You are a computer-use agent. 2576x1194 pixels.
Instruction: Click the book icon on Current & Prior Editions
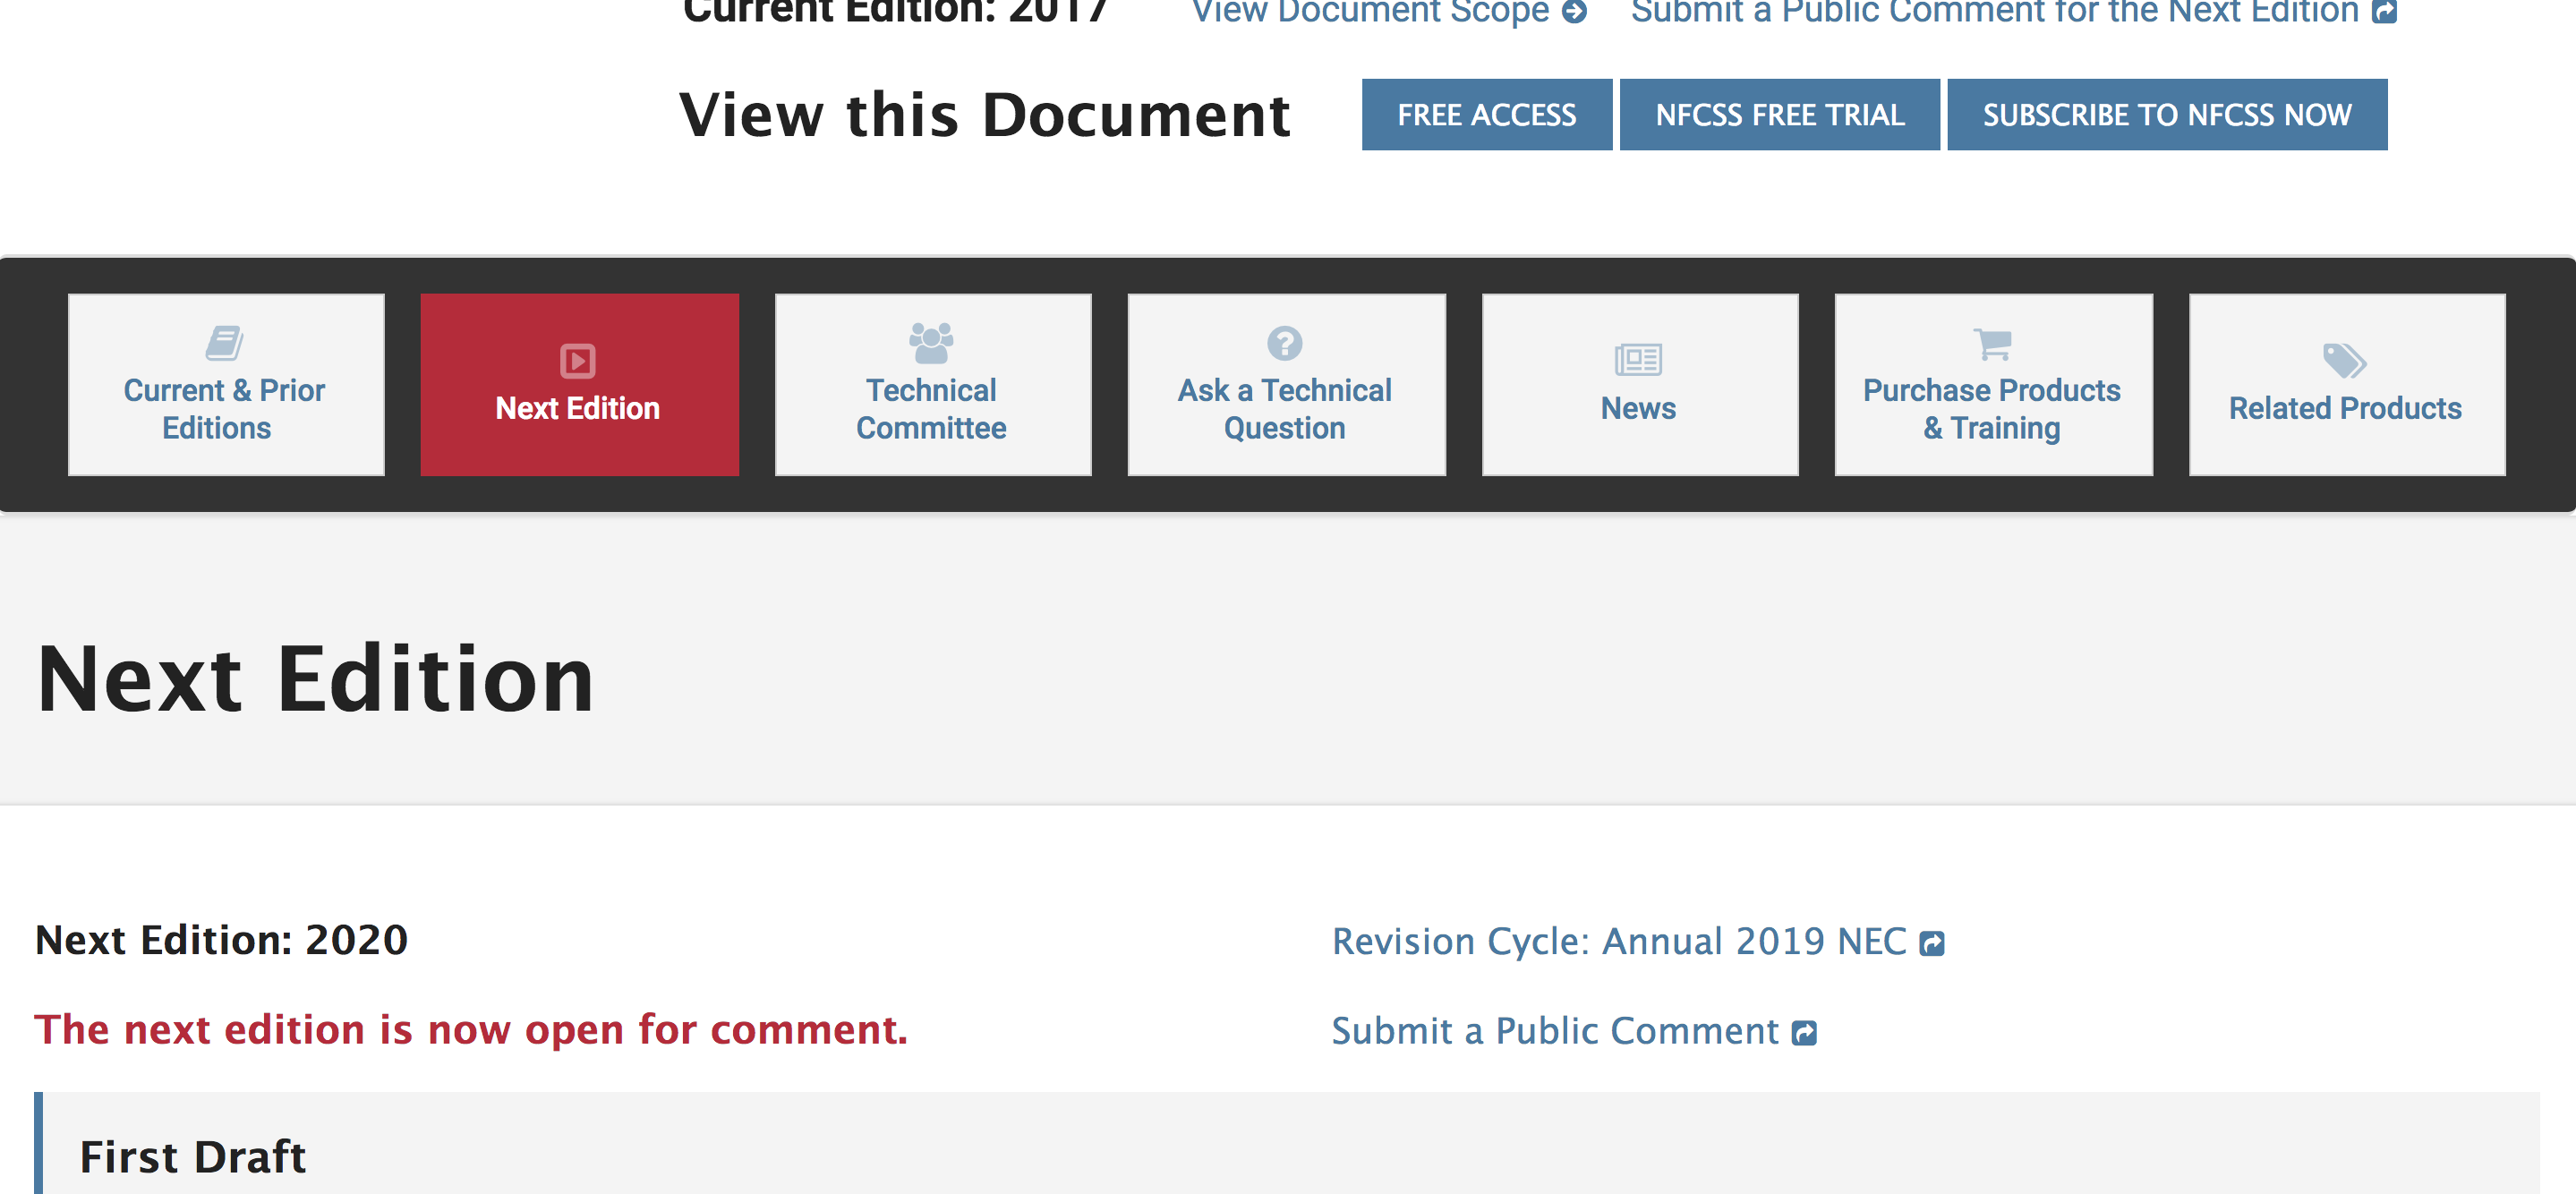pyautogui.click(x=225, y=343)
